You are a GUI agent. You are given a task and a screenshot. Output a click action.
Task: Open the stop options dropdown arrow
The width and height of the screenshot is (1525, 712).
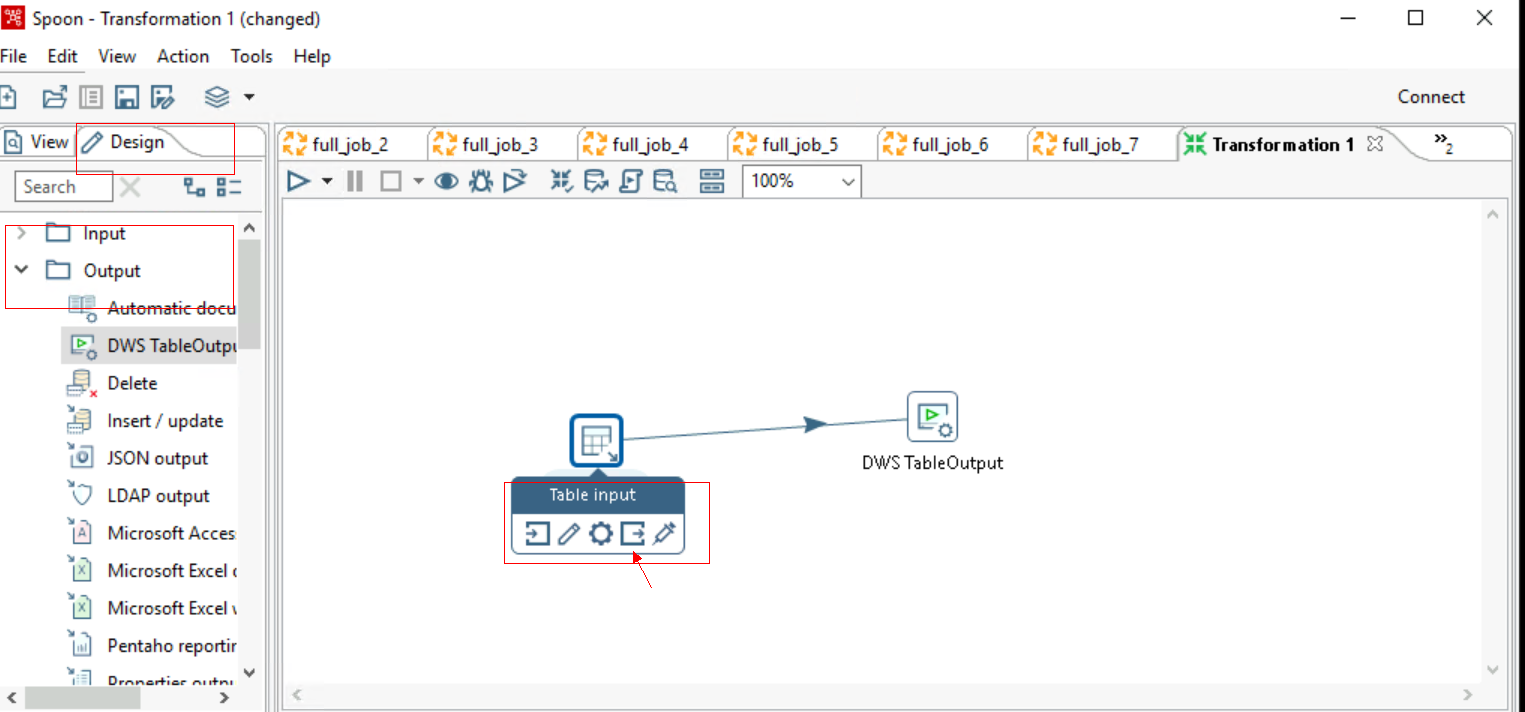(x=418, y=181)
